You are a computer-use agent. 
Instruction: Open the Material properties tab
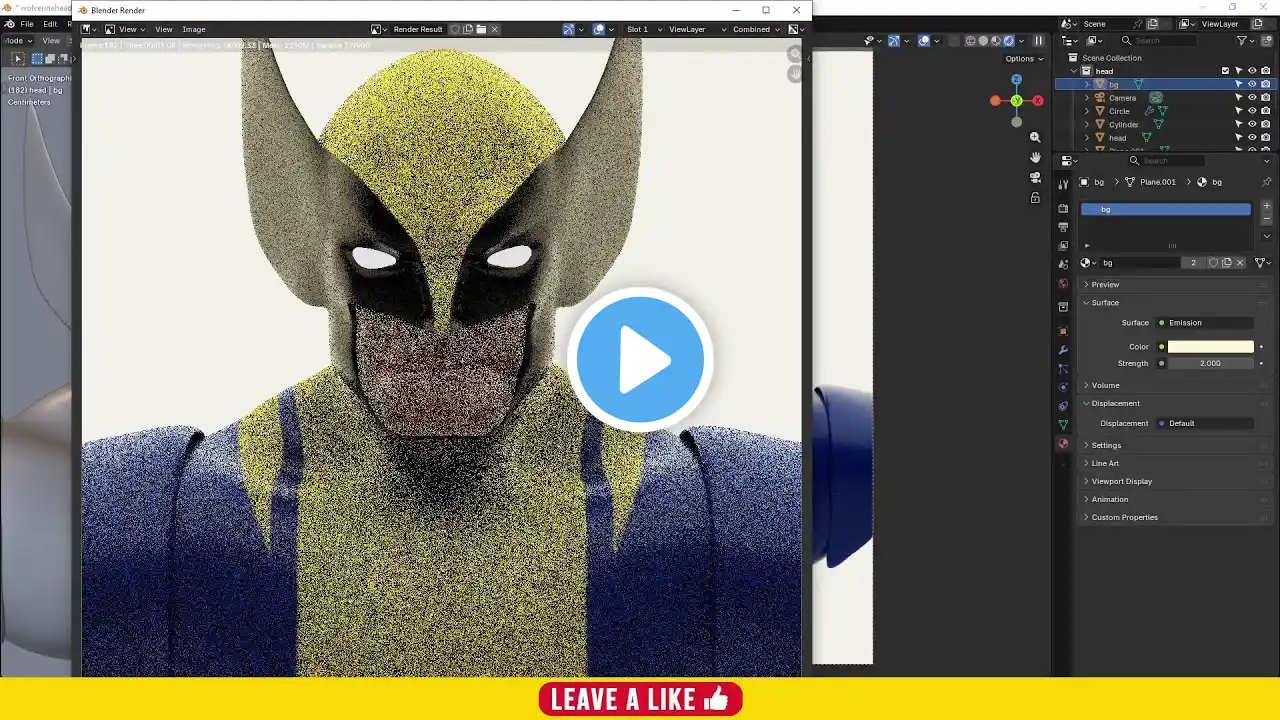pos(1063,444)
